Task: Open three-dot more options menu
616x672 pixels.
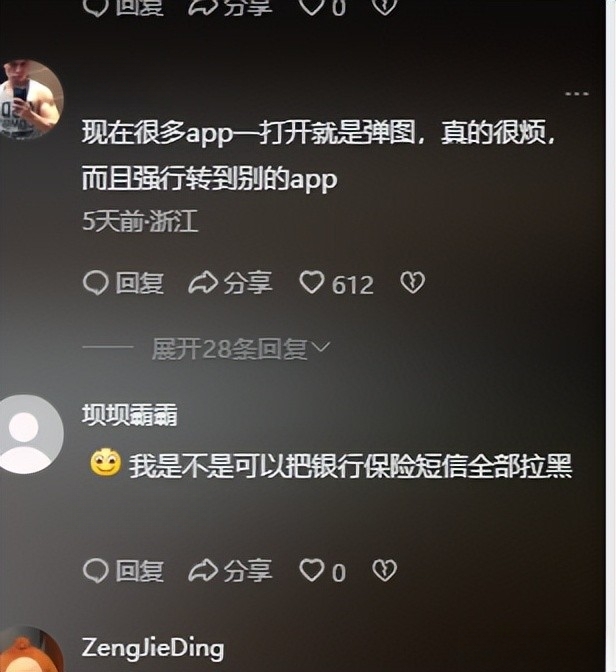Action: click(x=577, y=93)
